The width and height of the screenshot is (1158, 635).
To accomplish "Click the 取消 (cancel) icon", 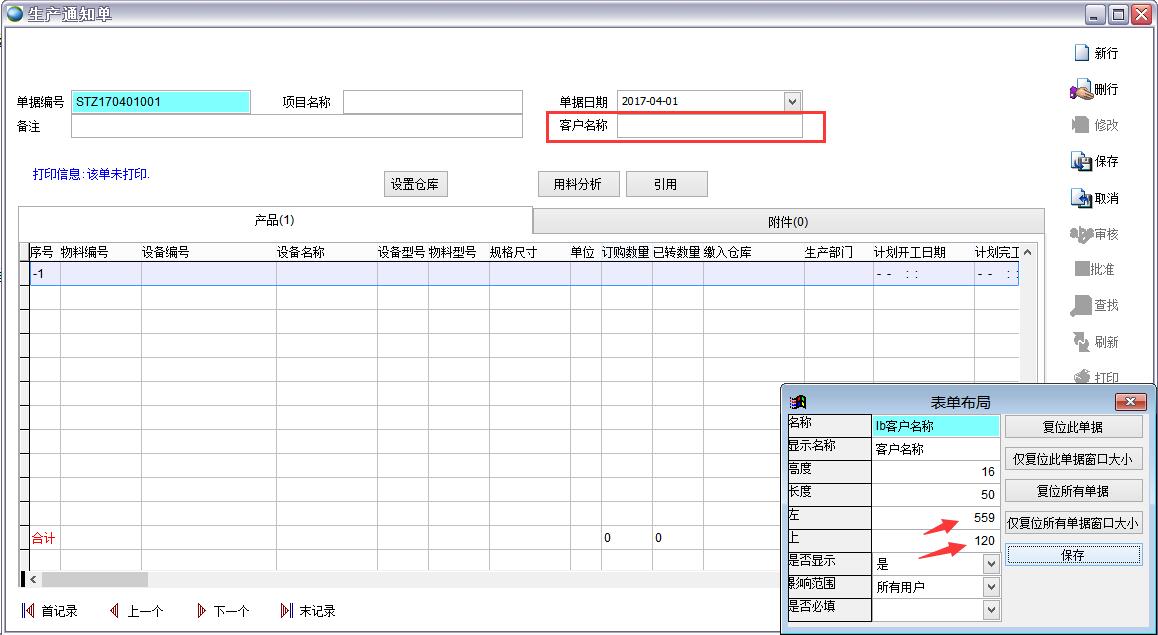I will tap(1081, 198).
